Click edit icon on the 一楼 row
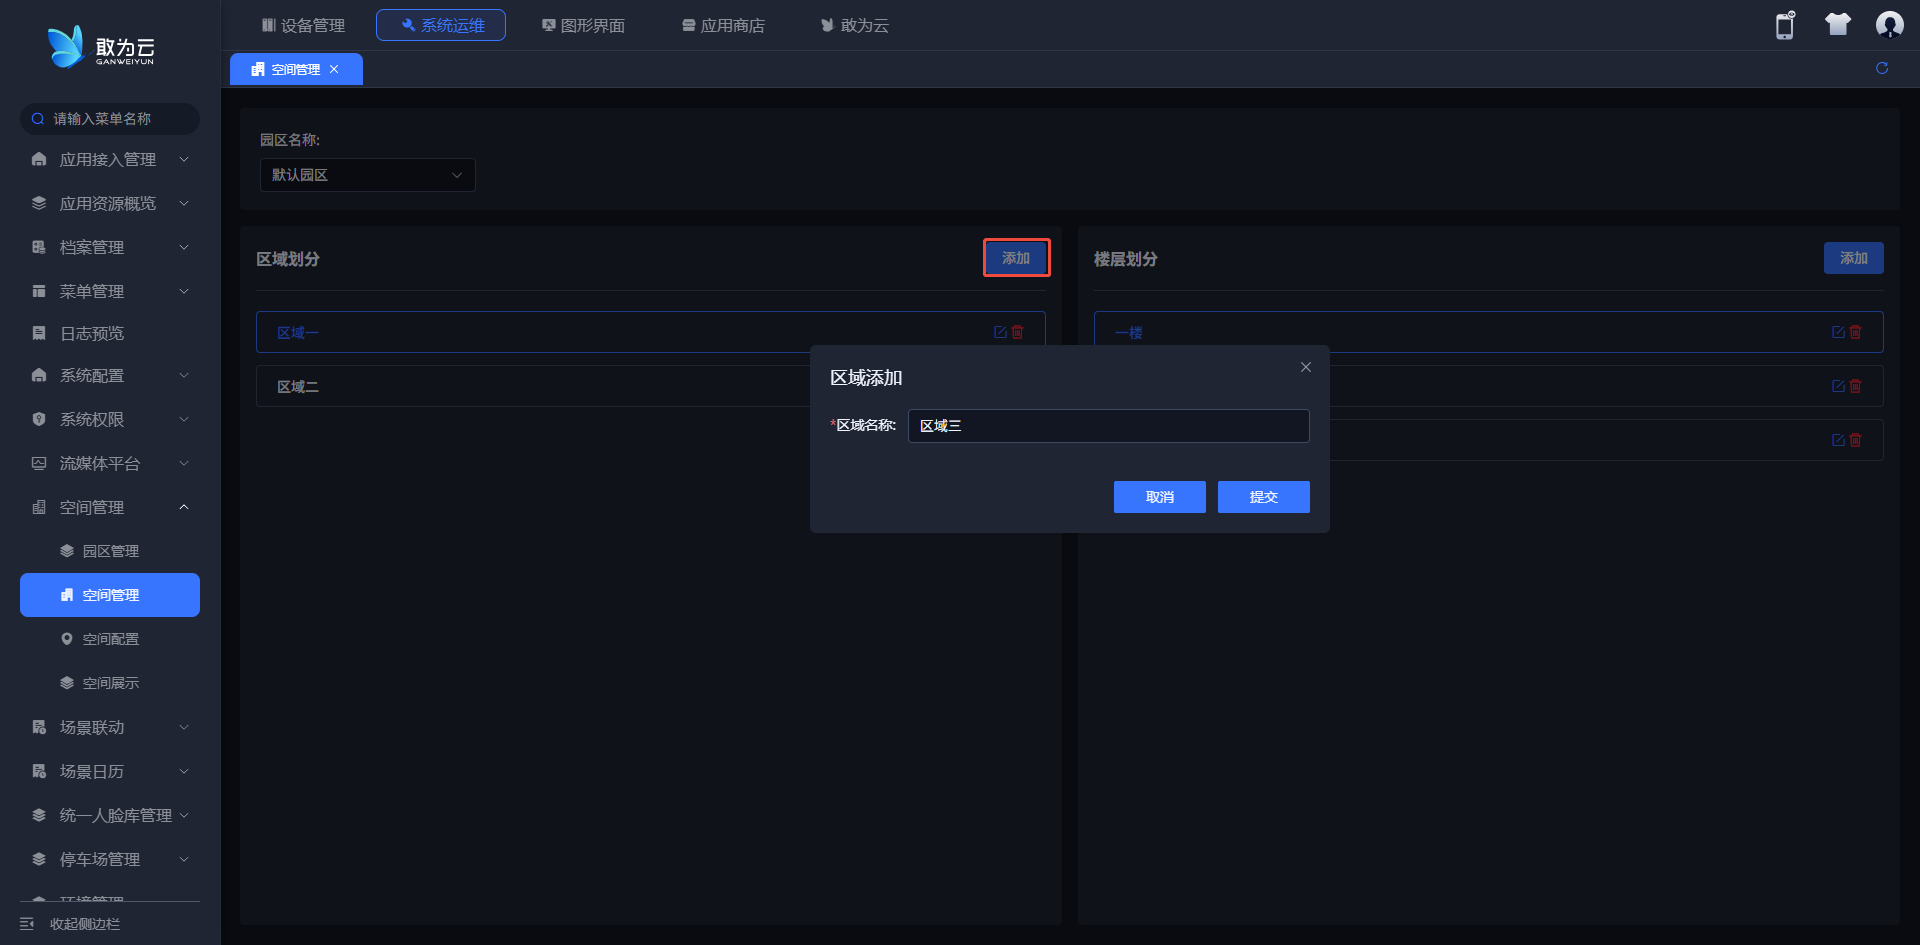 pyautogui.click(x=1838, y=332)
